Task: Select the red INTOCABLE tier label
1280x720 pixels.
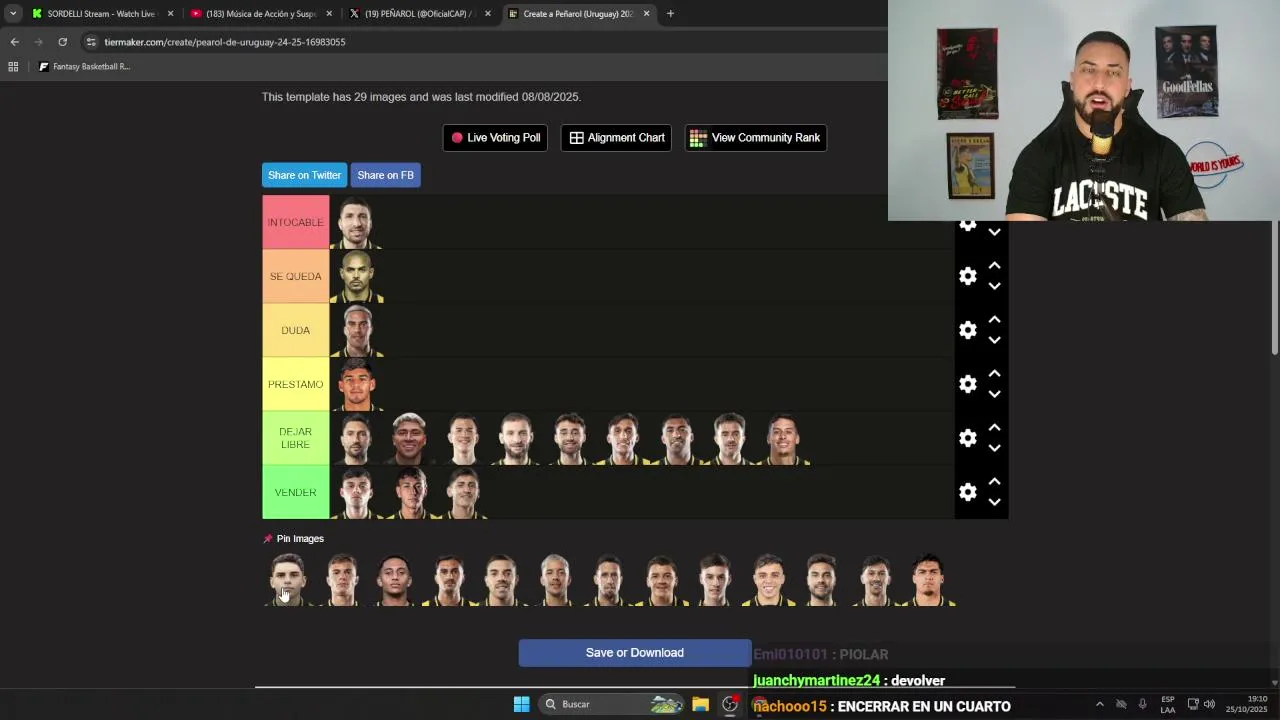Action: pos(296,222)
